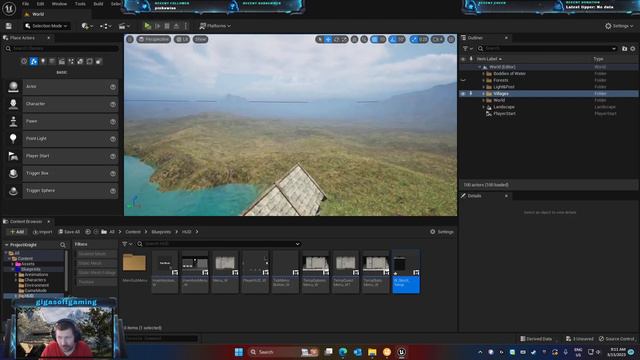Select the Basic actors category icon
The image size is (640, 360).
point(33,61)
